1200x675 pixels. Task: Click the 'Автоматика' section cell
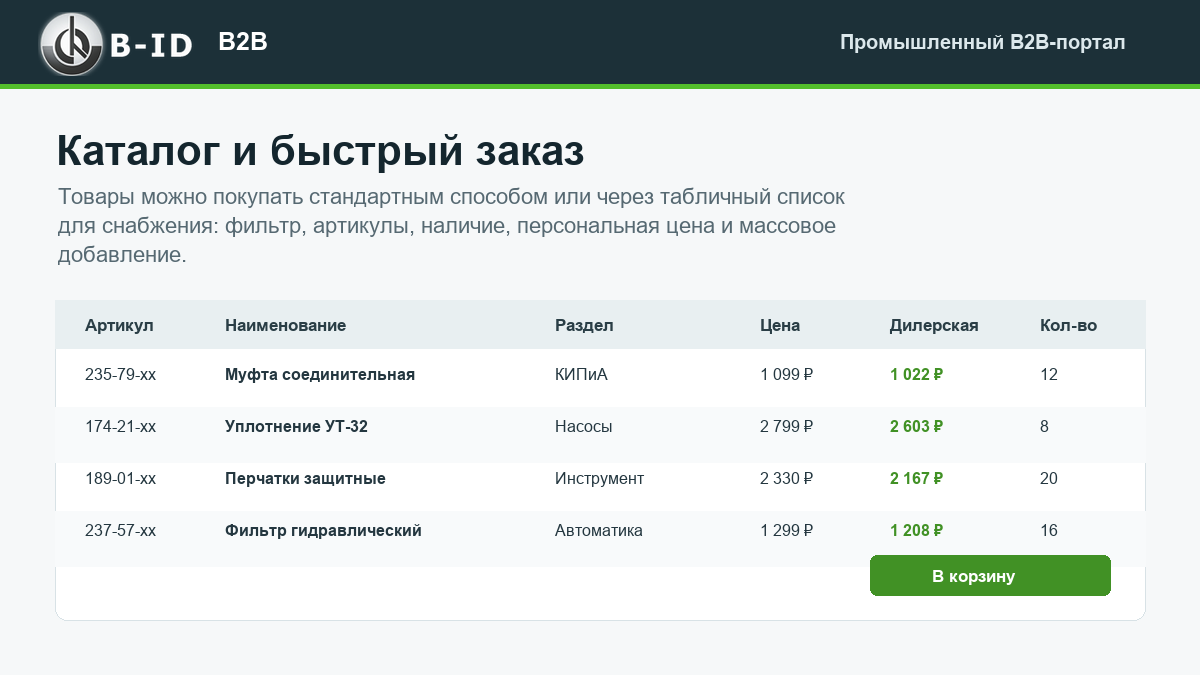[599, 531]
